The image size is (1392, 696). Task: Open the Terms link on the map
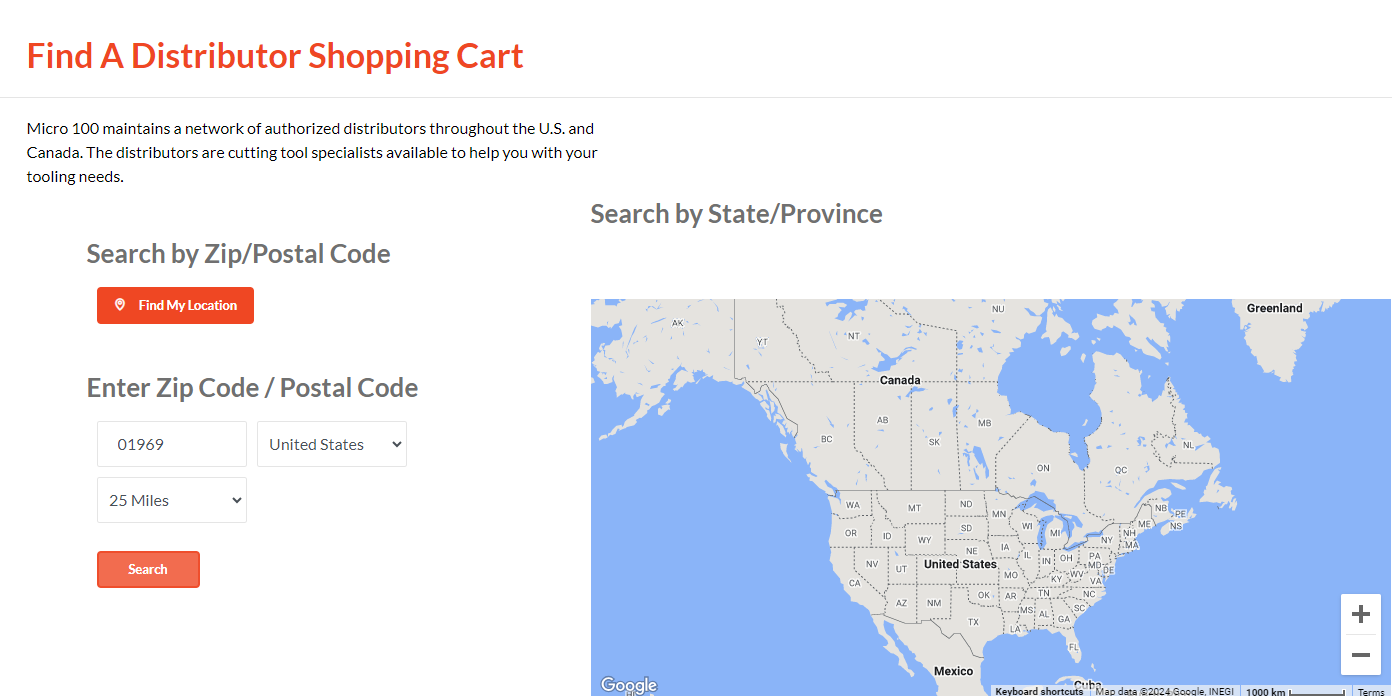(1370, 691)
